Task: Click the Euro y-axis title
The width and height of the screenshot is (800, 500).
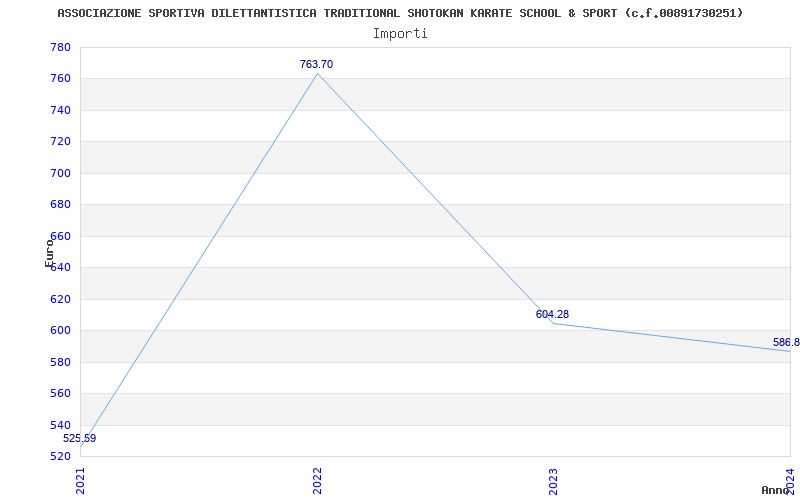Action: tap(49, 254)
